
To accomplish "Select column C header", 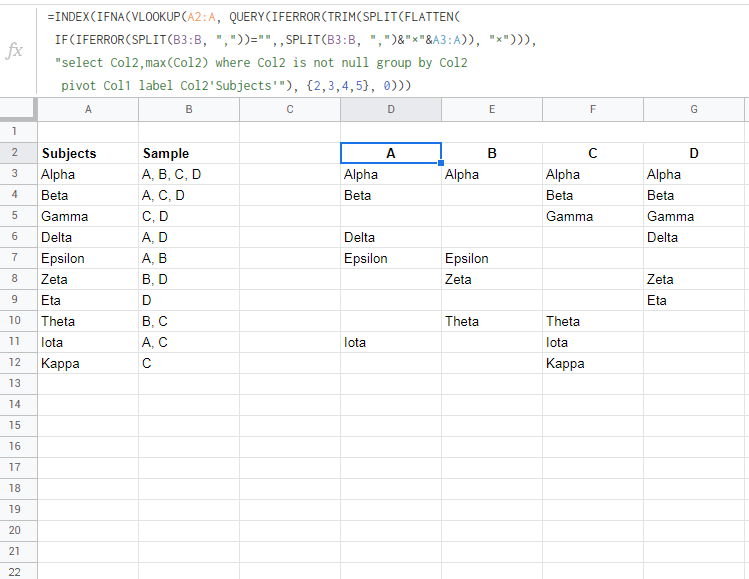I will click(x=290, y=109).
